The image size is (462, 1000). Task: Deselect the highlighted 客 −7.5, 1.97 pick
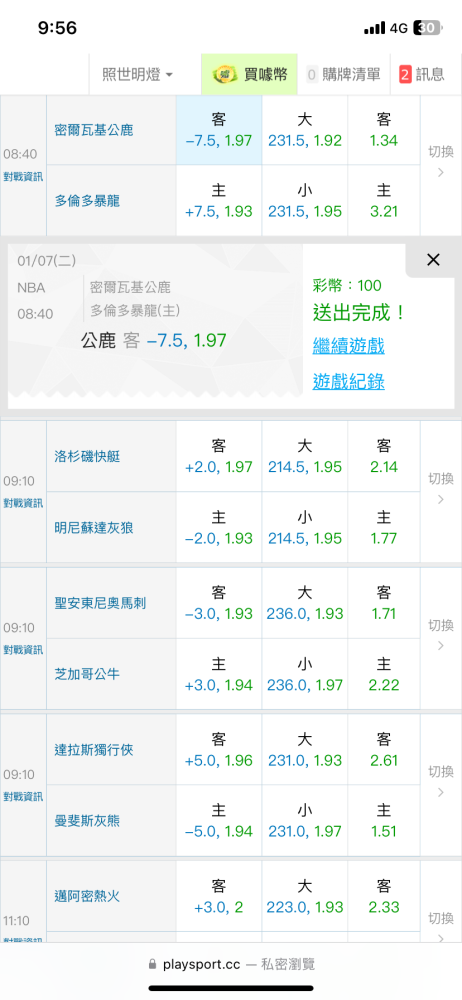click(x=219, y=130)
